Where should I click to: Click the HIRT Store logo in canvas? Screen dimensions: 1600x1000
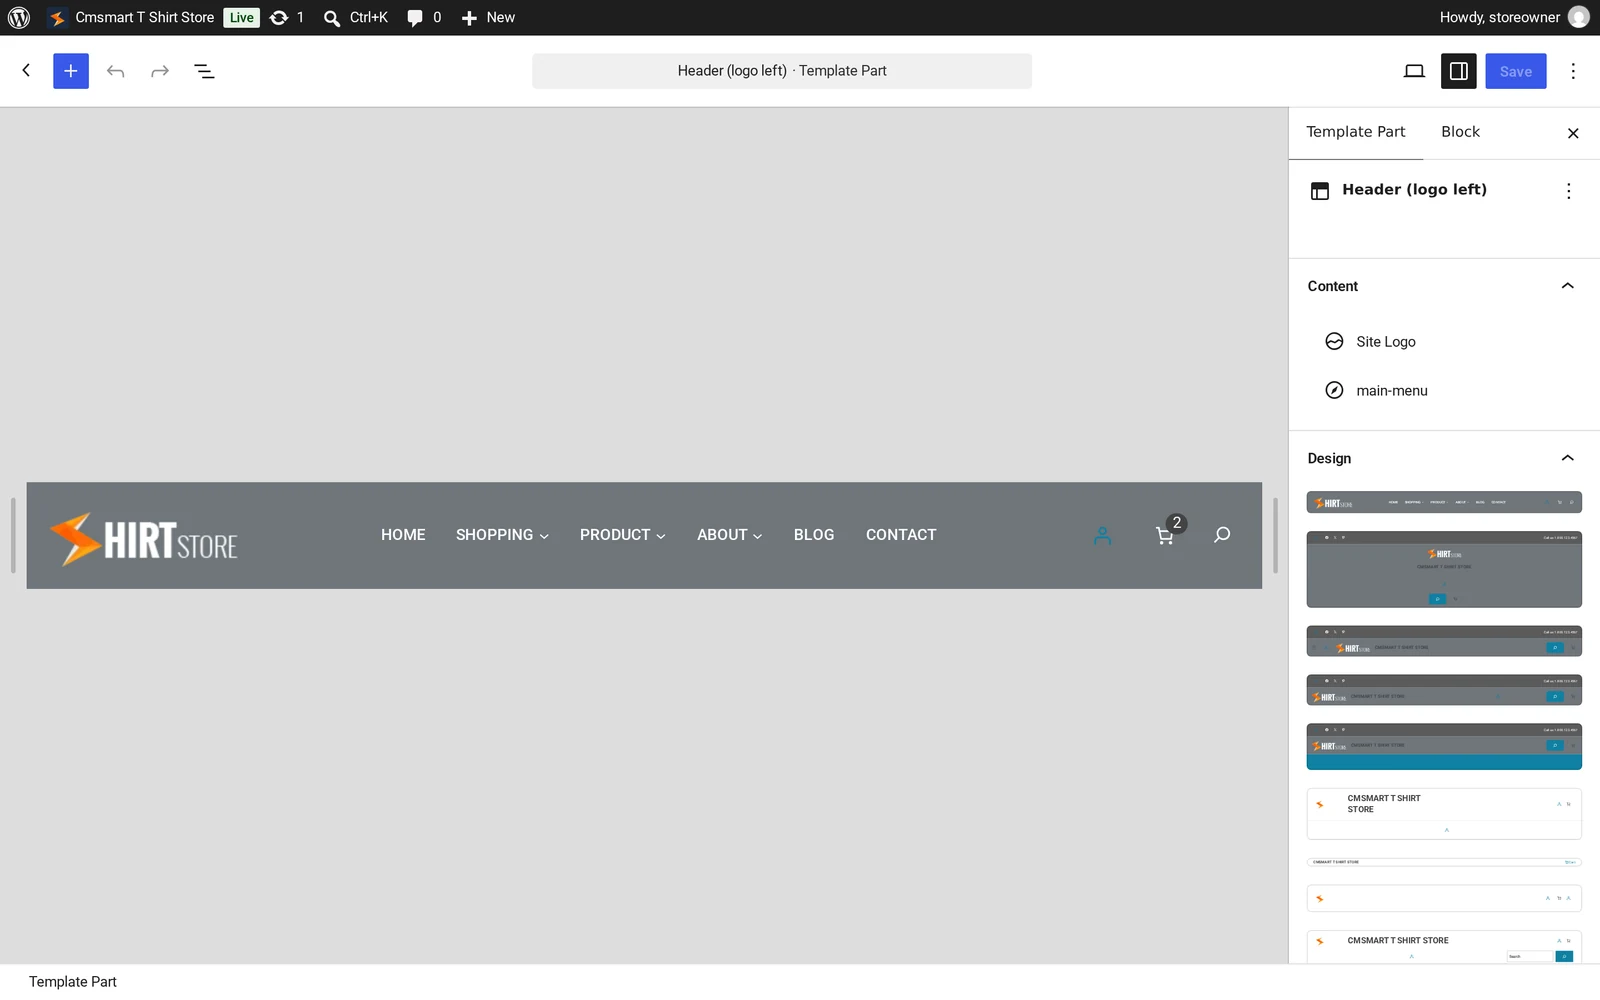point(144,539)
